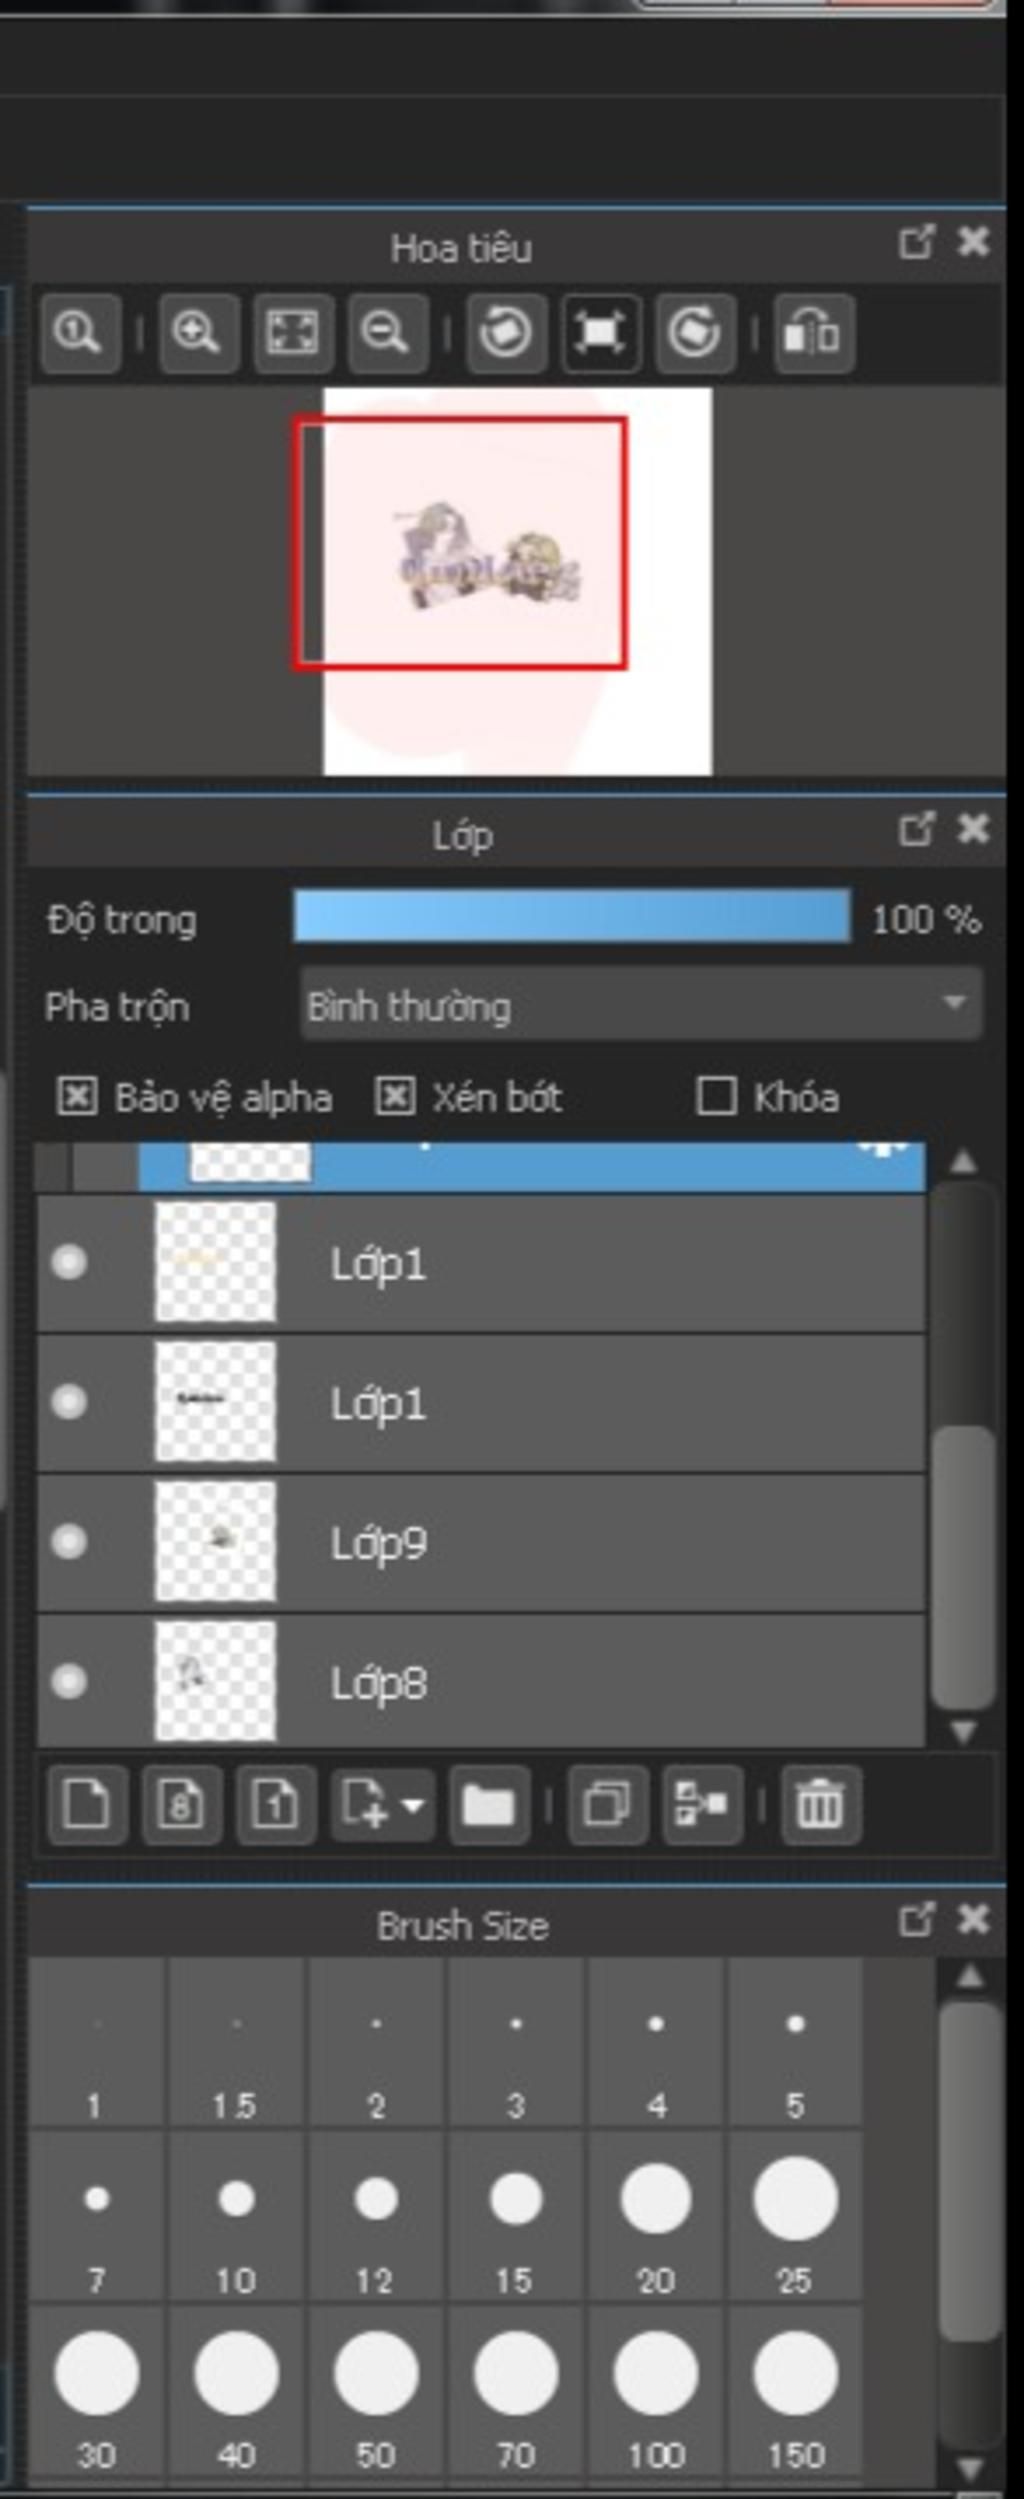Open the Pha trộn blend mode dropdown

coord(640,1005)
